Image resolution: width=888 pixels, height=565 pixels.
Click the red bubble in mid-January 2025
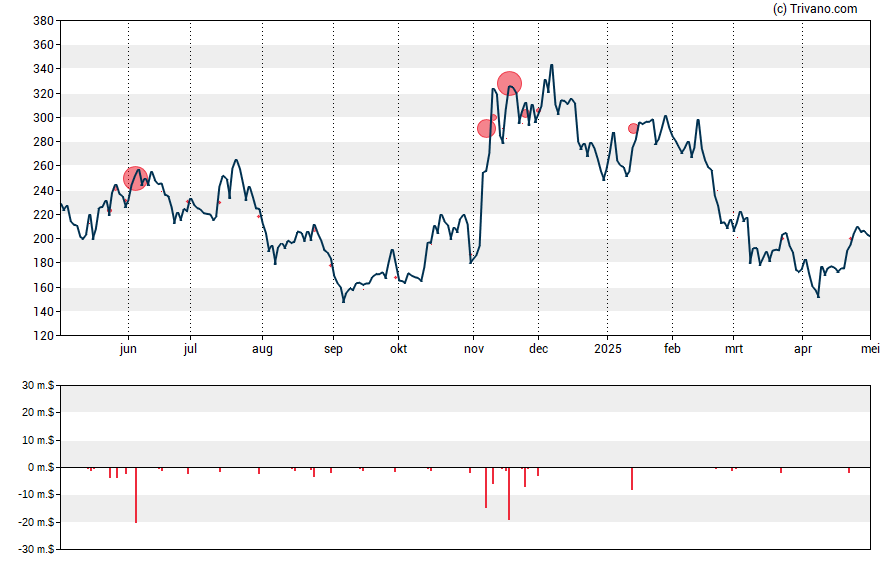[633, 129]
